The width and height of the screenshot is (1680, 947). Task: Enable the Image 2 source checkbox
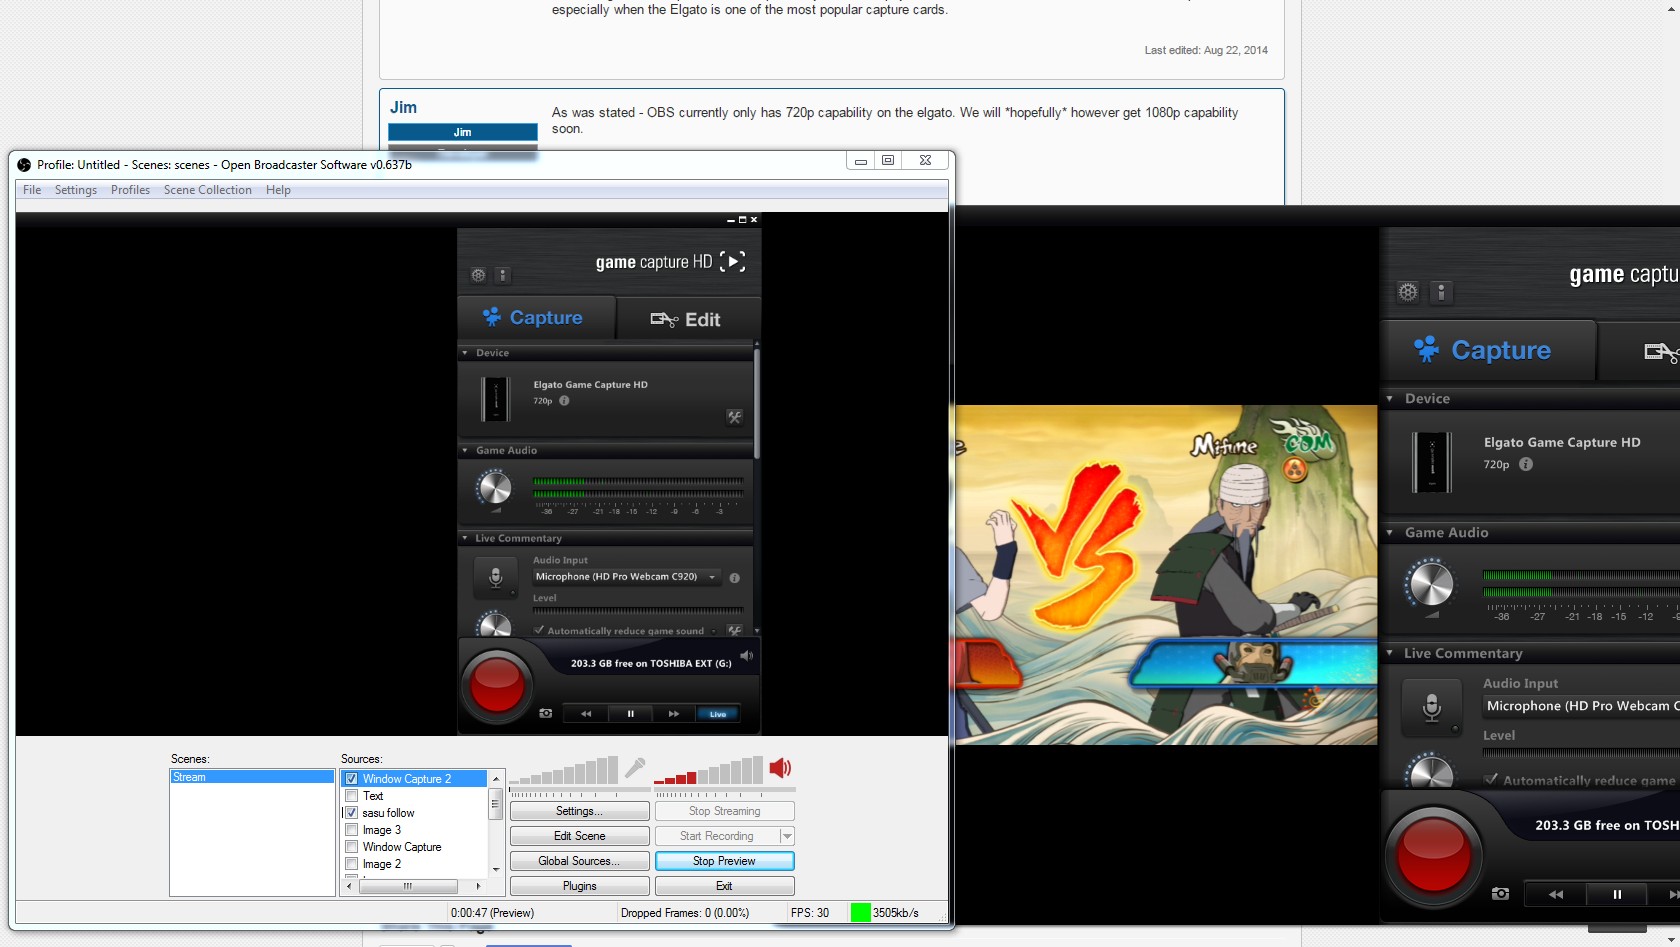point(352,864)
